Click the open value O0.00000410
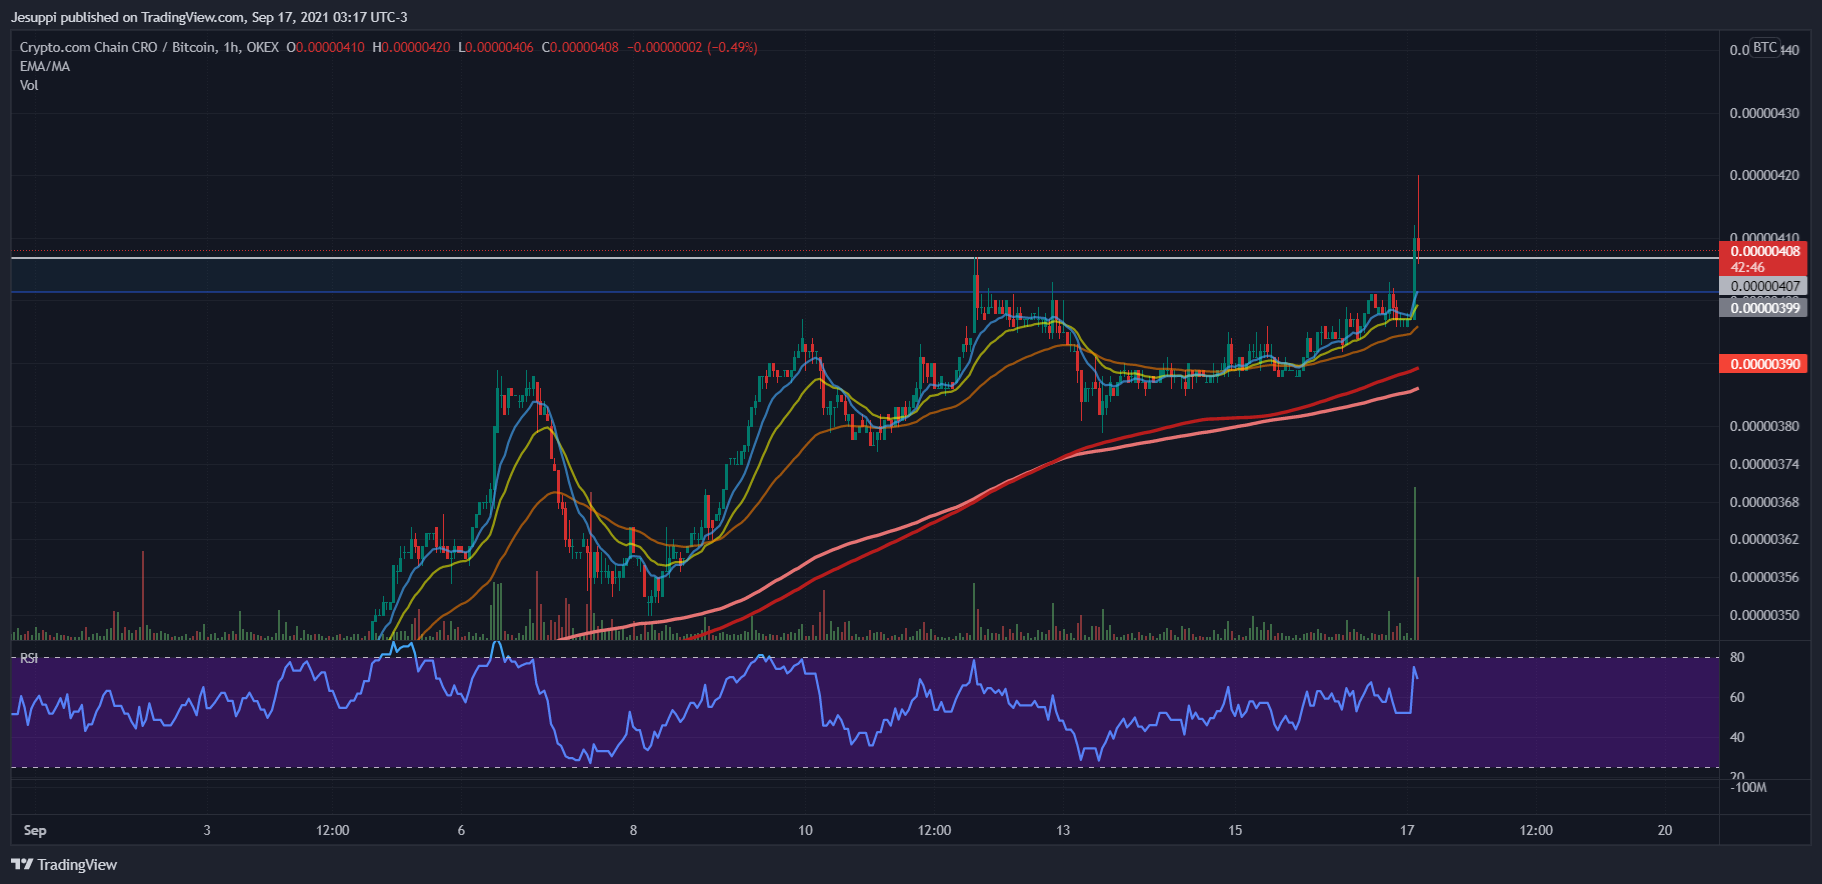 [x=326, y=47]
